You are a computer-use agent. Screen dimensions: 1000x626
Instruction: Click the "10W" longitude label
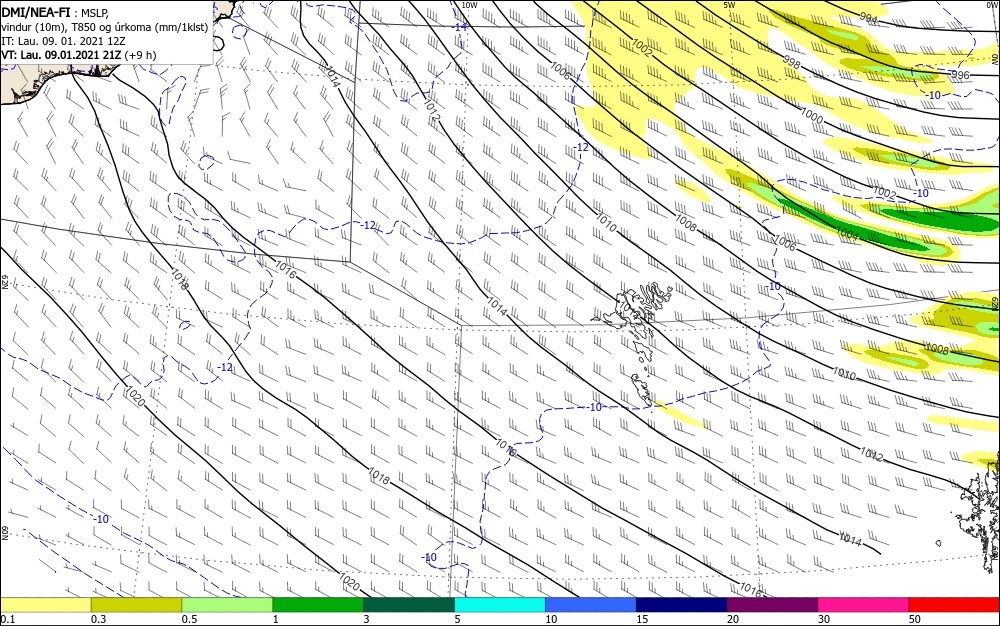[469, 5]
